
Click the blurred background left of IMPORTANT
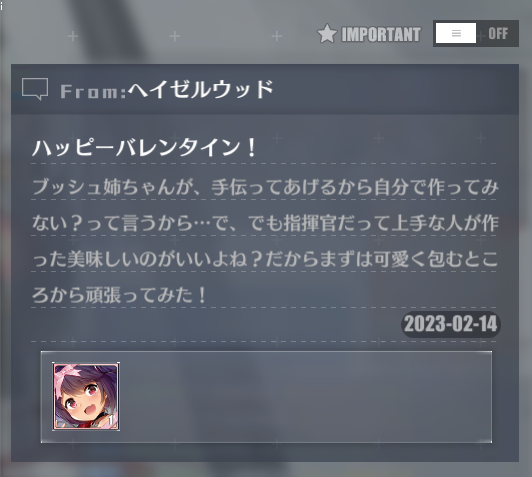pyautogui.click(x=170, y=34)
